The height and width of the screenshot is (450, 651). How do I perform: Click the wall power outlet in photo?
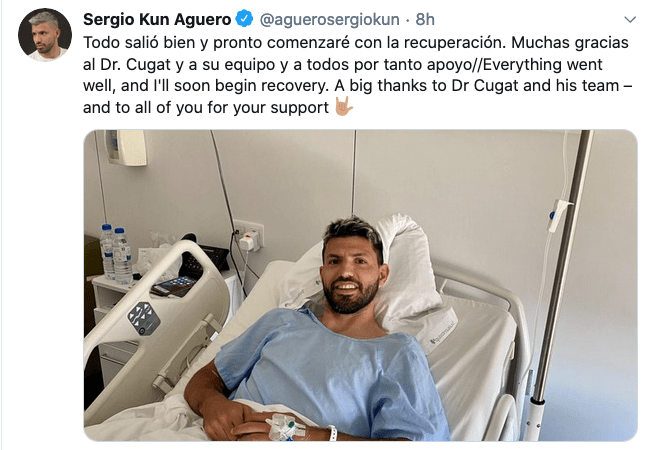[249, 235]
